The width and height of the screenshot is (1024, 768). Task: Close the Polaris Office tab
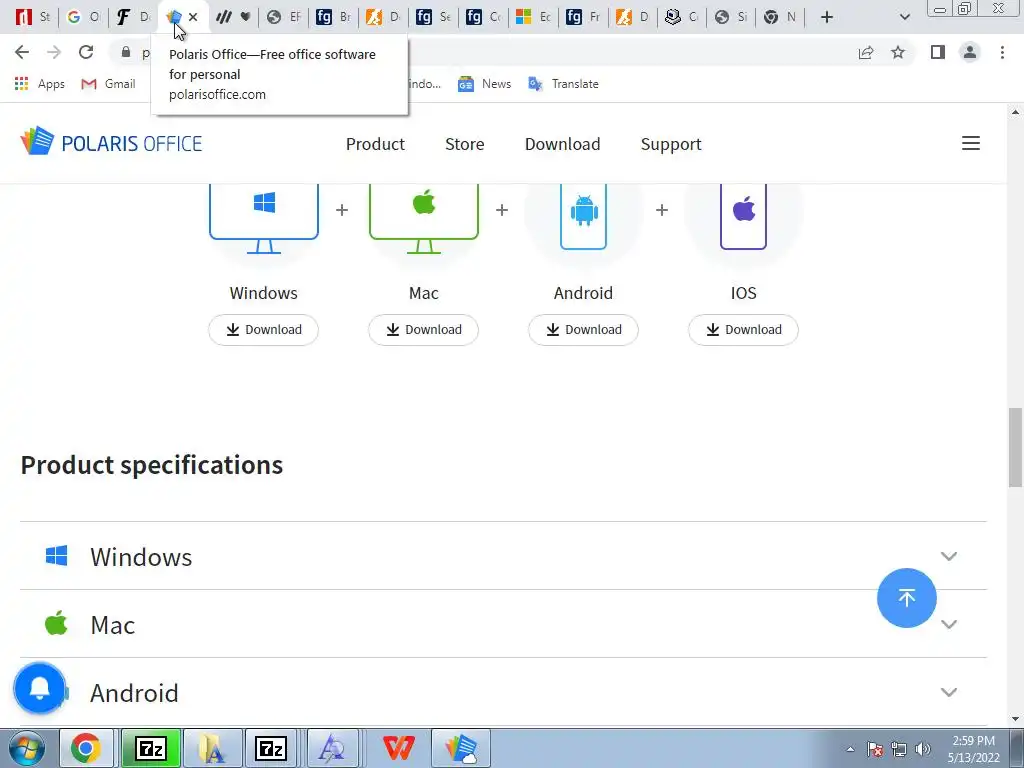[193, 17]
